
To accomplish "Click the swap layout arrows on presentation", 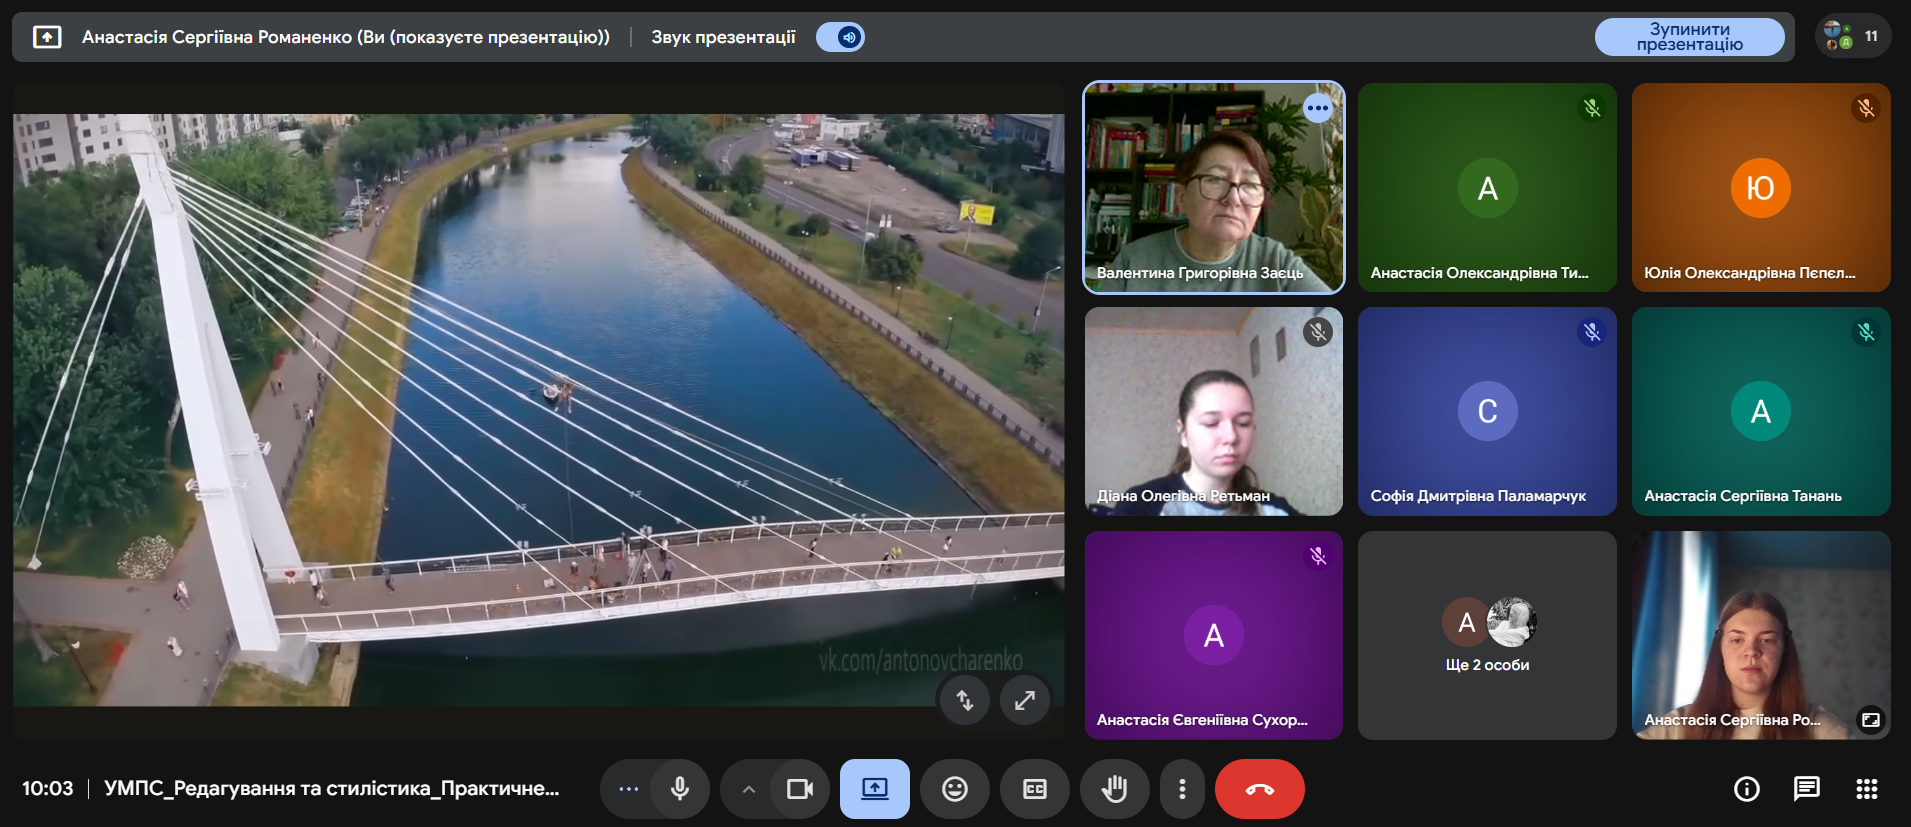I will coord(964,700).
